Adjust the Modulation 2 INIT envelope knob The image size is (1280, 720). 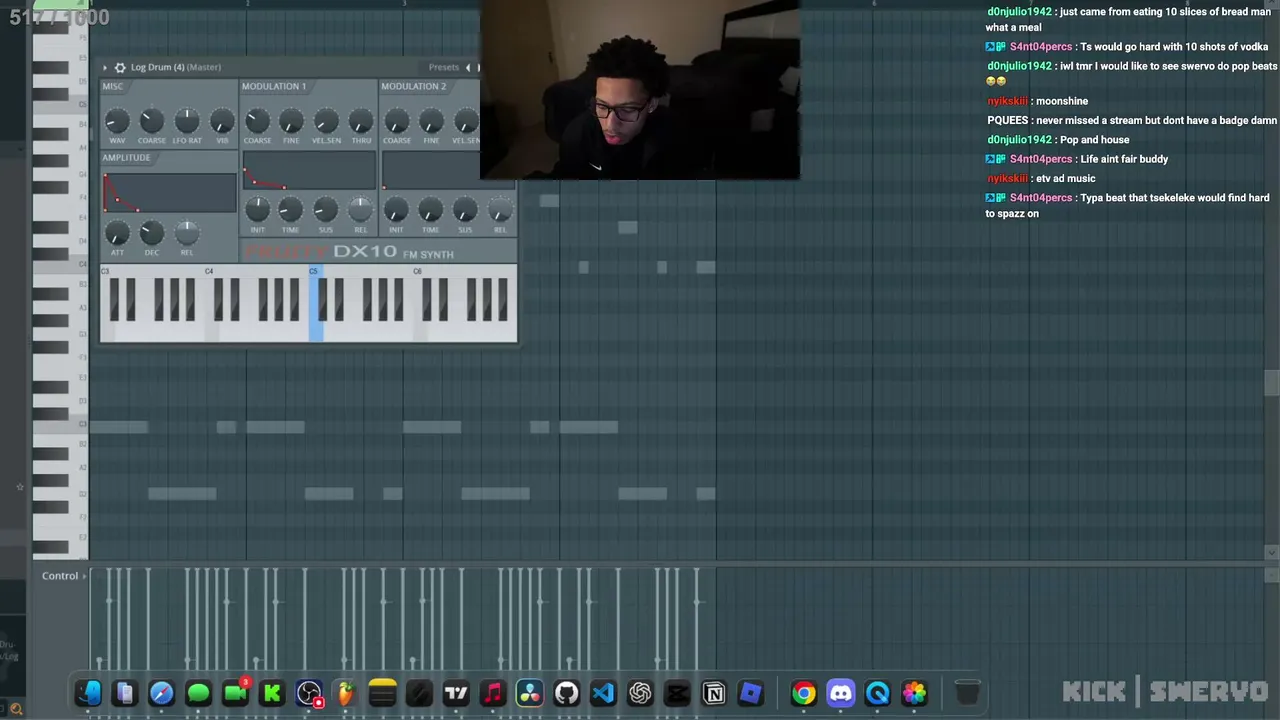click(396, 209)
